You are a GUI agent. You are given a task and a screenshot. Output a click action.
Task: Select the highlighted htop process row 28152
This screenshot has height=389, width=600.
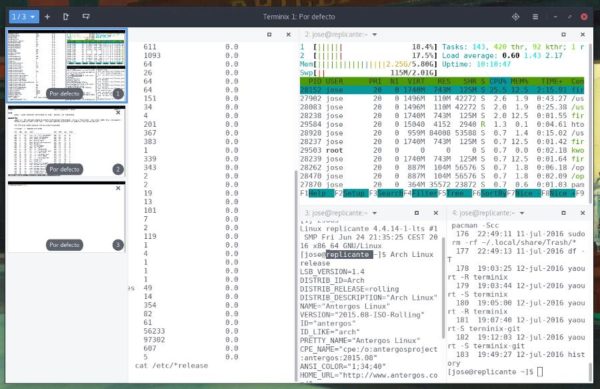(442, 90)
